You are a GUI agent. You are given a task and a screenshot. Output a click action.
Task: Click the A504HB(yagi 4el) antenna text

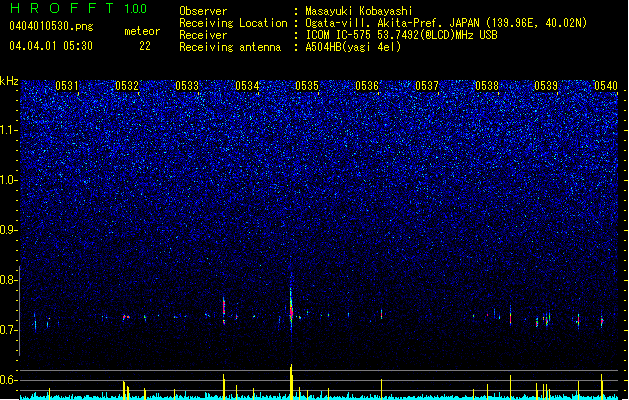(353, 47)
